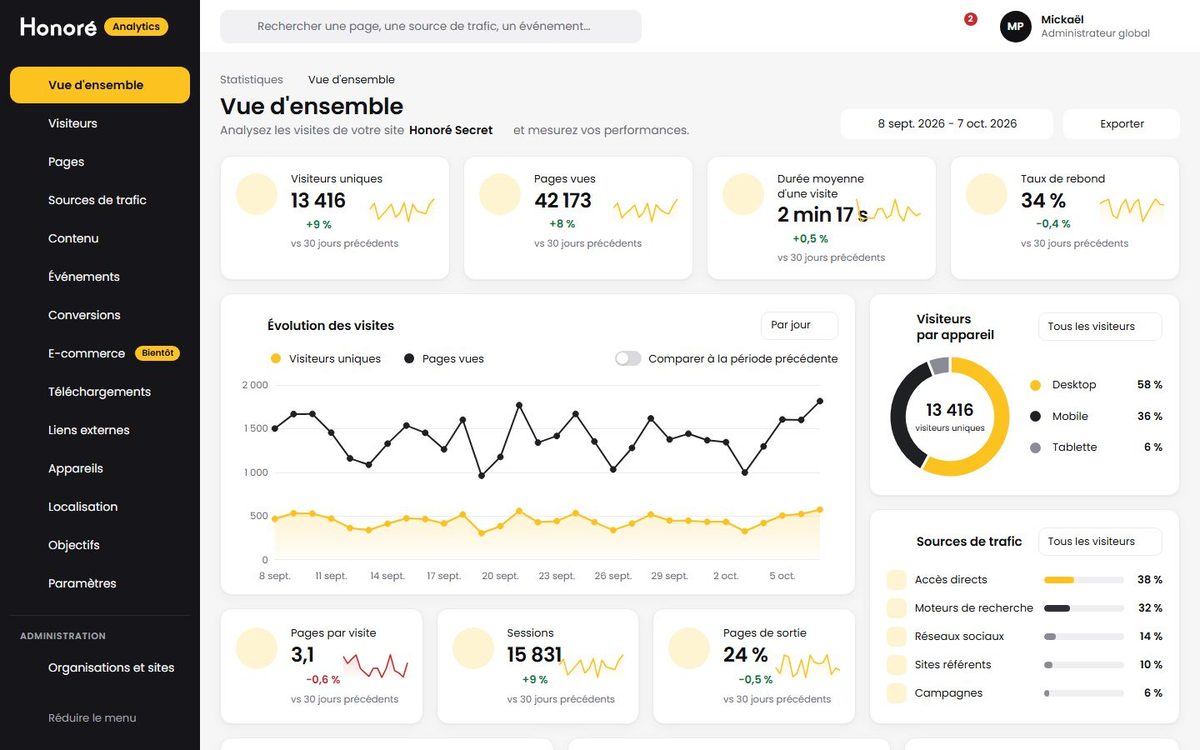Viewport: 1200px width, 750px height.
Task: Click Réduire le menu
Action: 92,718
